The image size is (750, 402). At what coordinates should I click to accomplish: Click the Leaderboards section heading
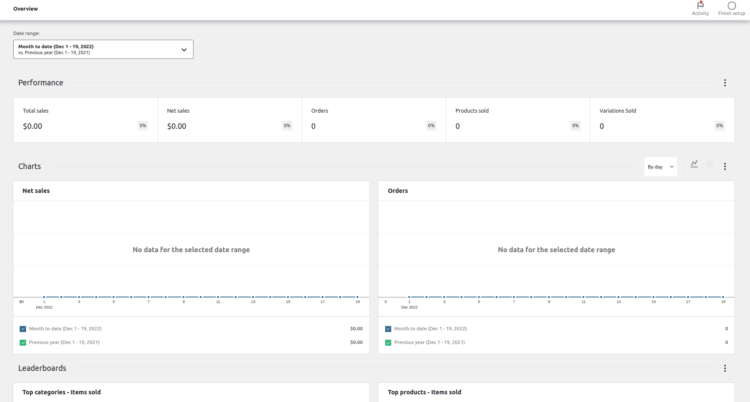coord(42,368)
